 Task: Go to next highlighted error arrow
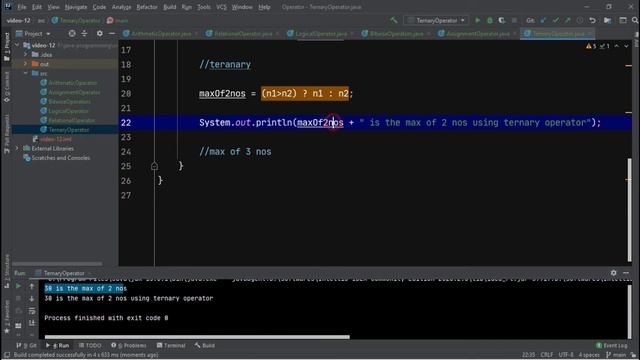tap(626, 46)
